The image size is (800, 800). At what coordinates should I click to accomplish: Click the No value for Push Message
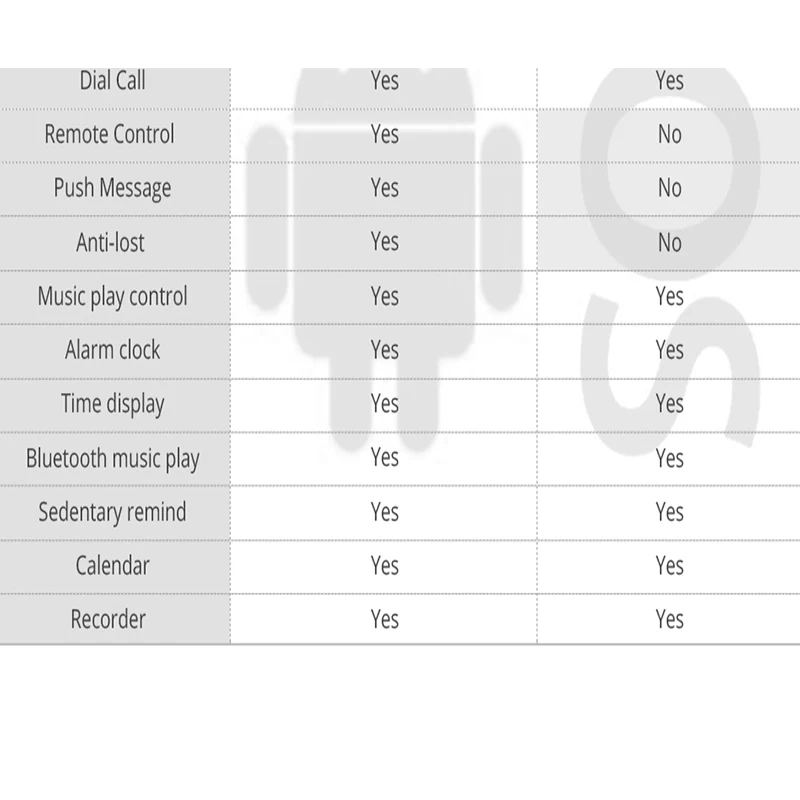coord(669,188)
